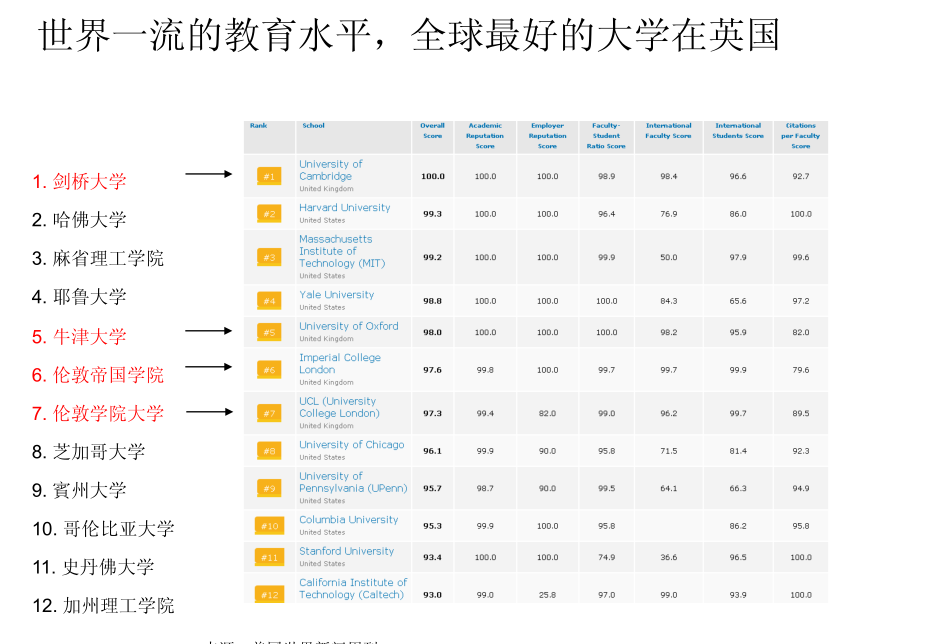The width and height of the screenshot is (949, 644).
Task: Select the #11 rank badge beside Stanford
Action: 269,557
